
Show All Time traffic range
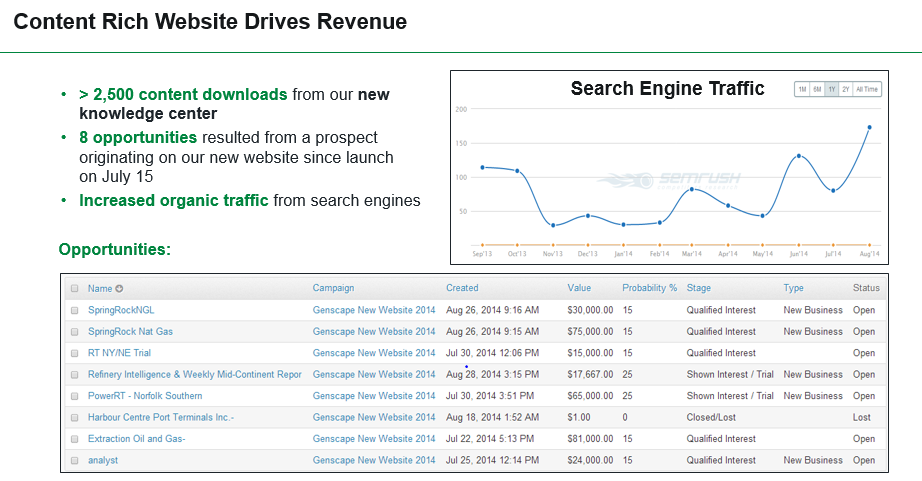(x=868, y=89)
